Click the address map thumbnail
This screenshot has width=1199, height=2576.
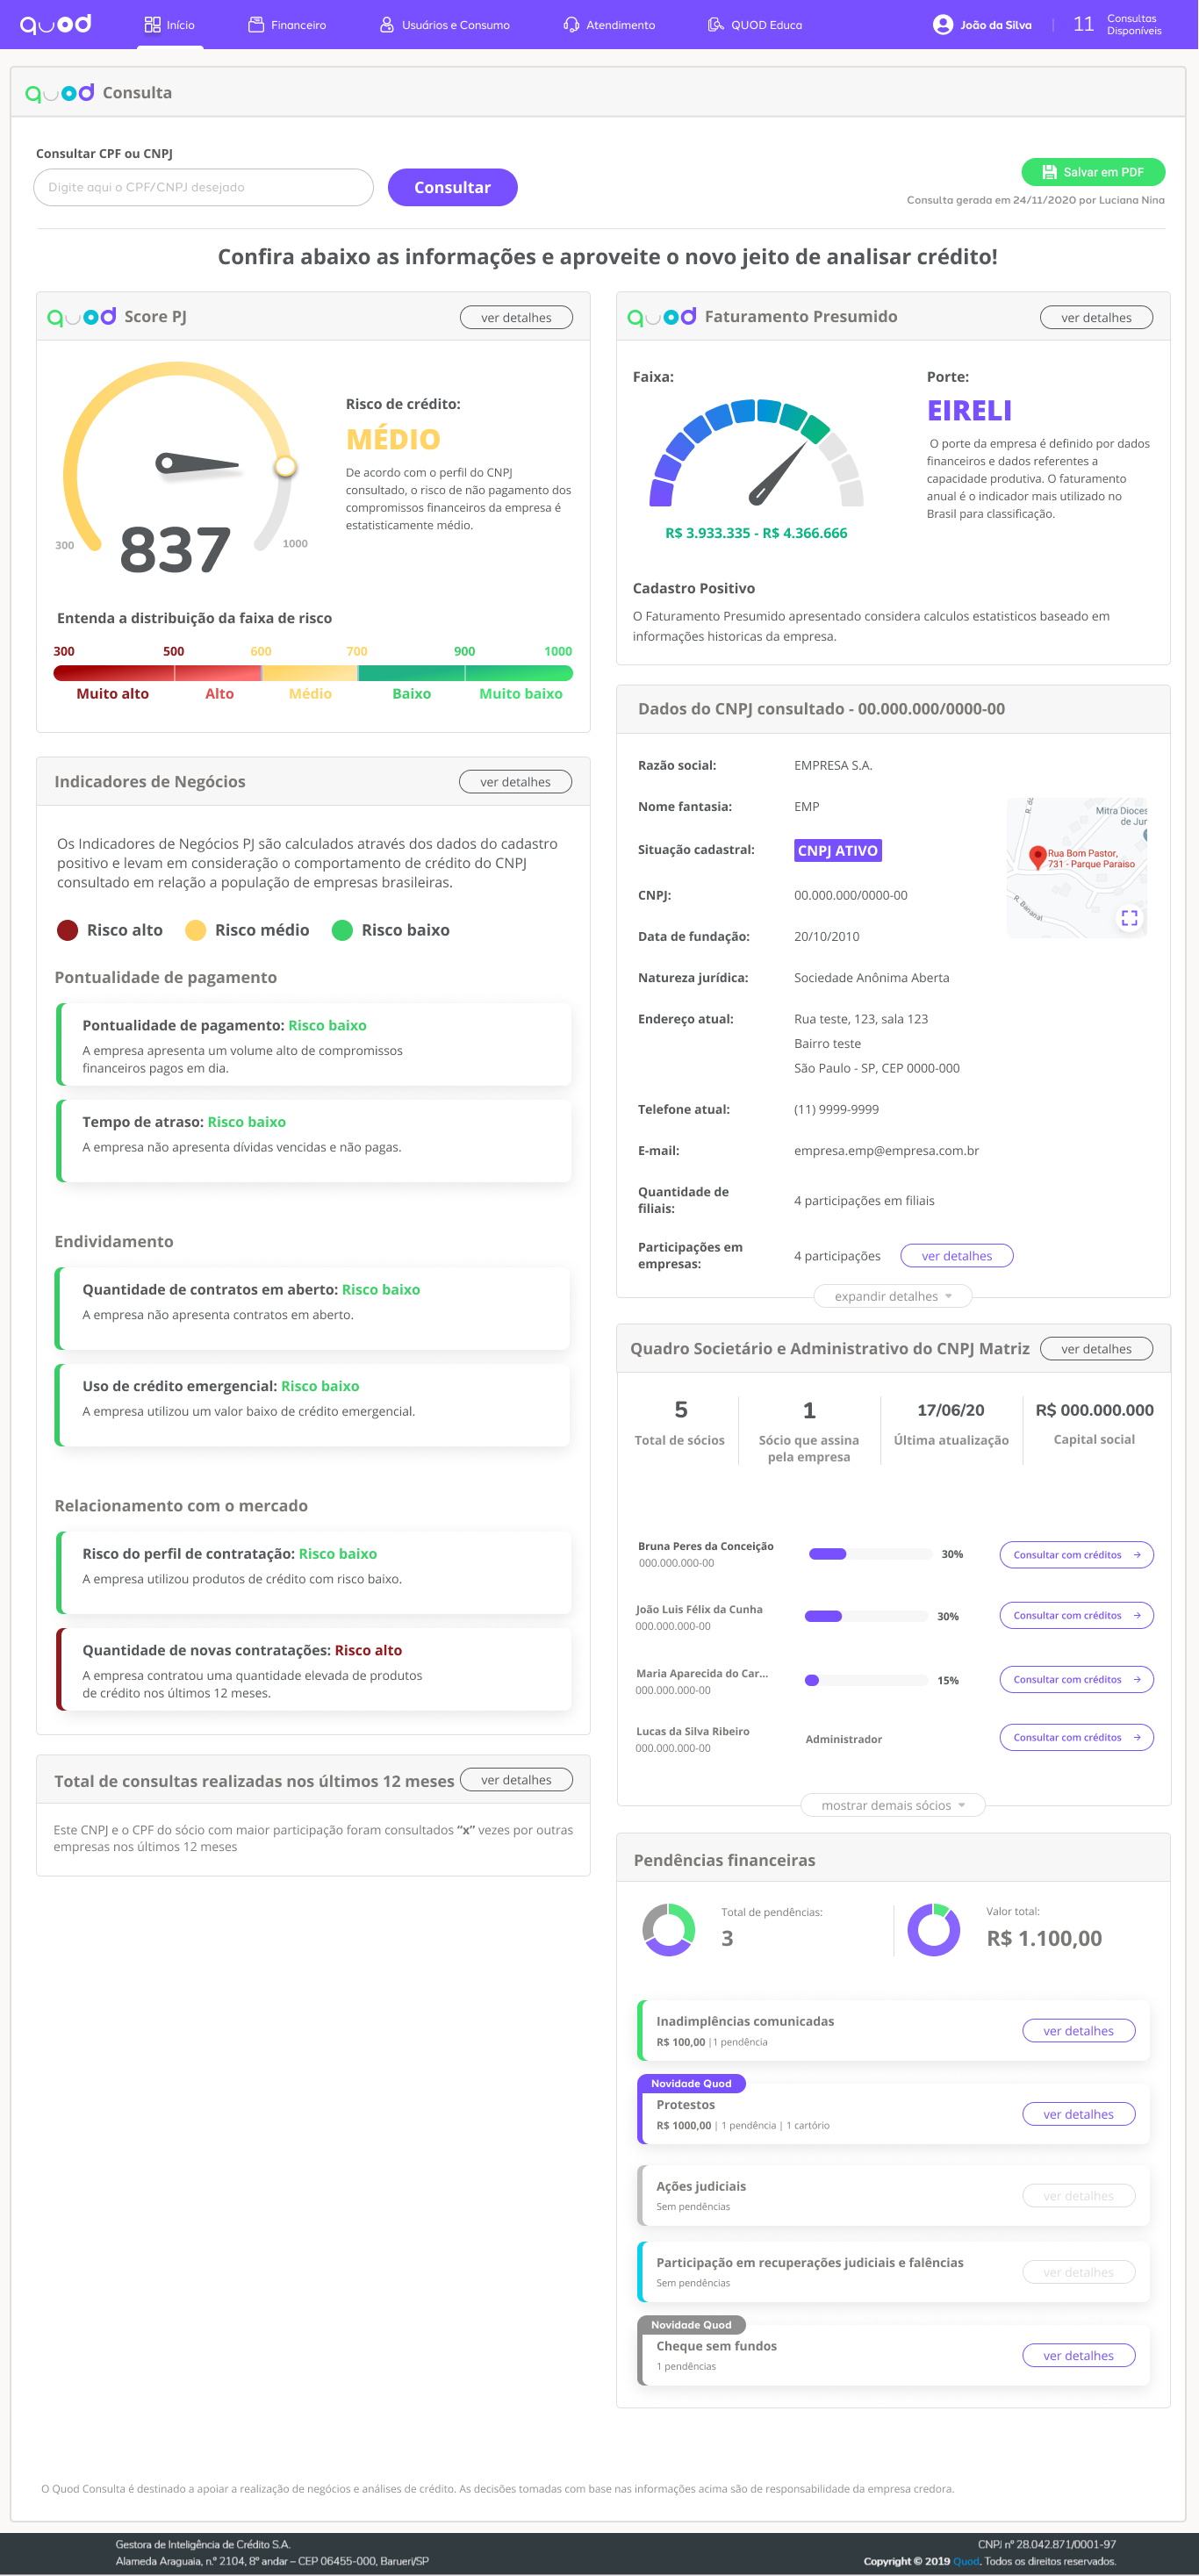[1076, 867]
